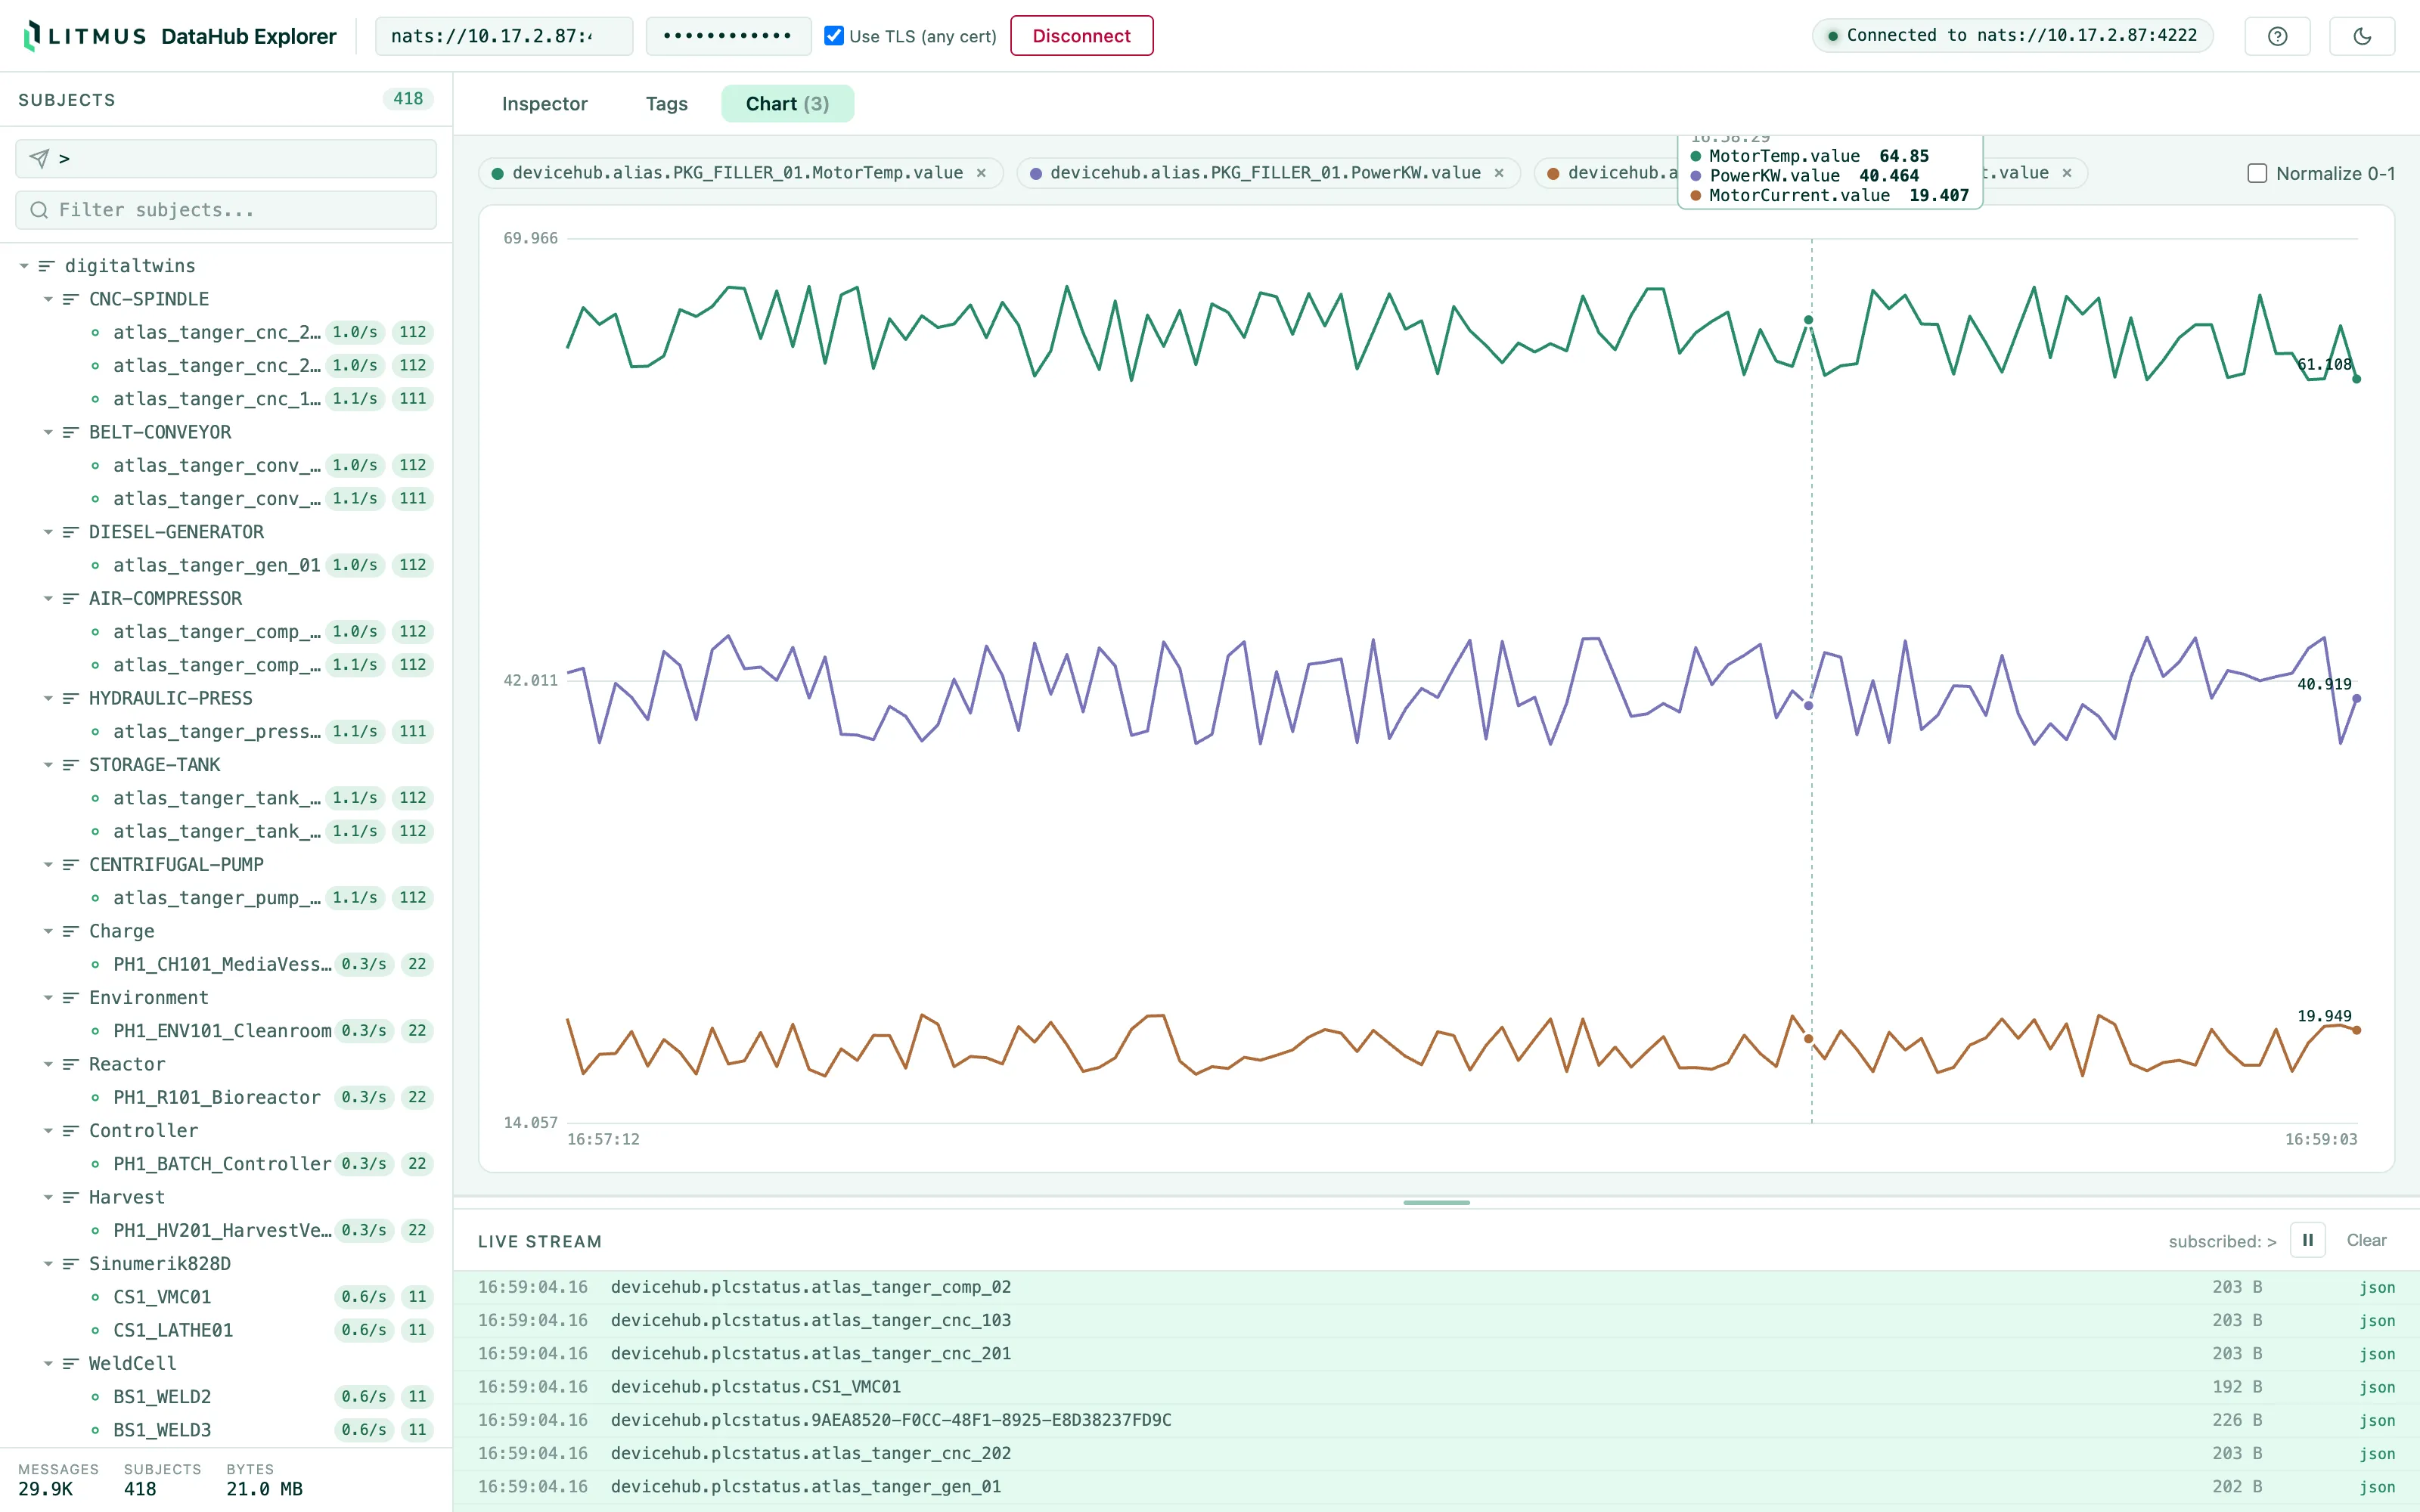Collapse the WeldCell group

pos(48,1364)
